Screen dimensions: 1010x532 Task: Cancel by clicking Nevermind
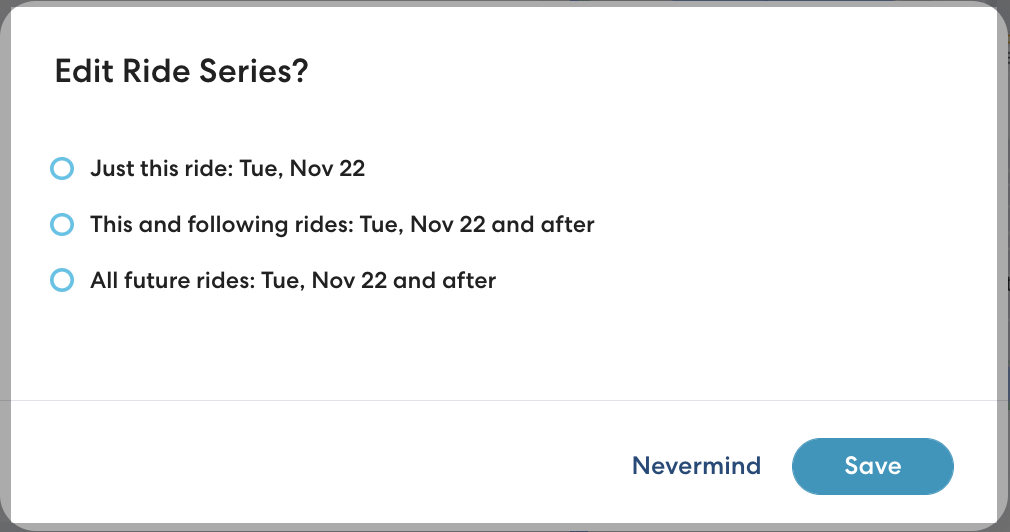696,466
